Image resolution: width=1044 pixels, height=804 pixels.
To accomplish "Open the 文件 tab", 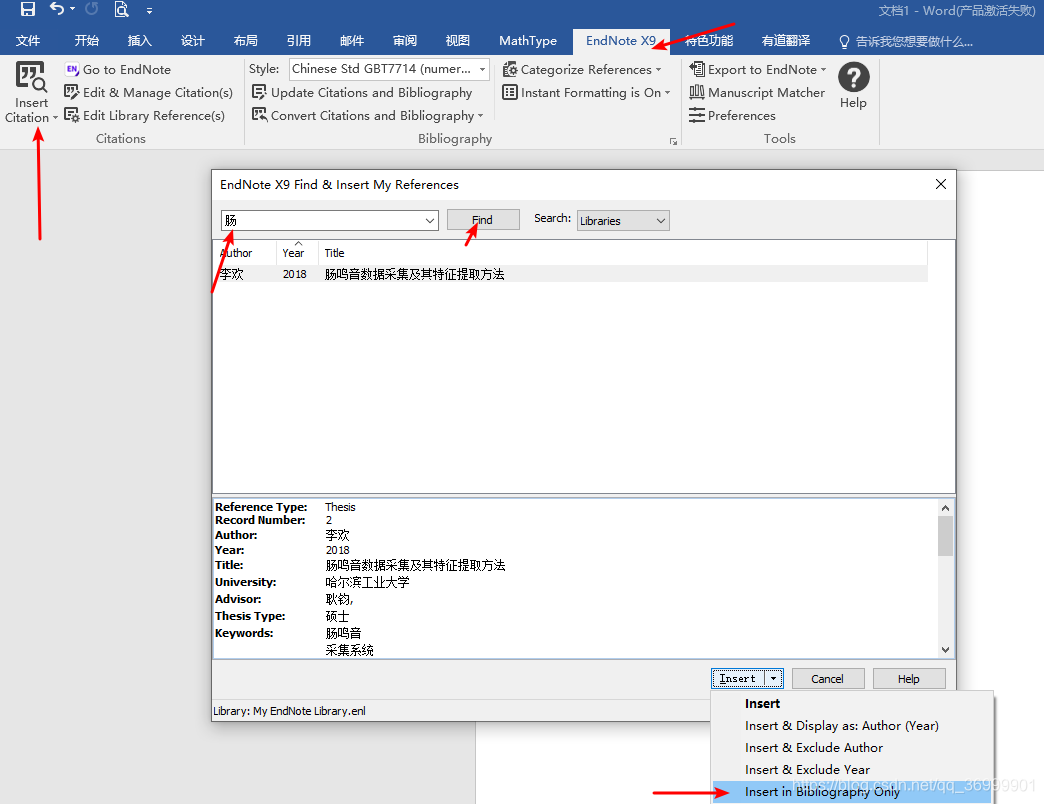I will pyautogui.click(x=28, y=41).
